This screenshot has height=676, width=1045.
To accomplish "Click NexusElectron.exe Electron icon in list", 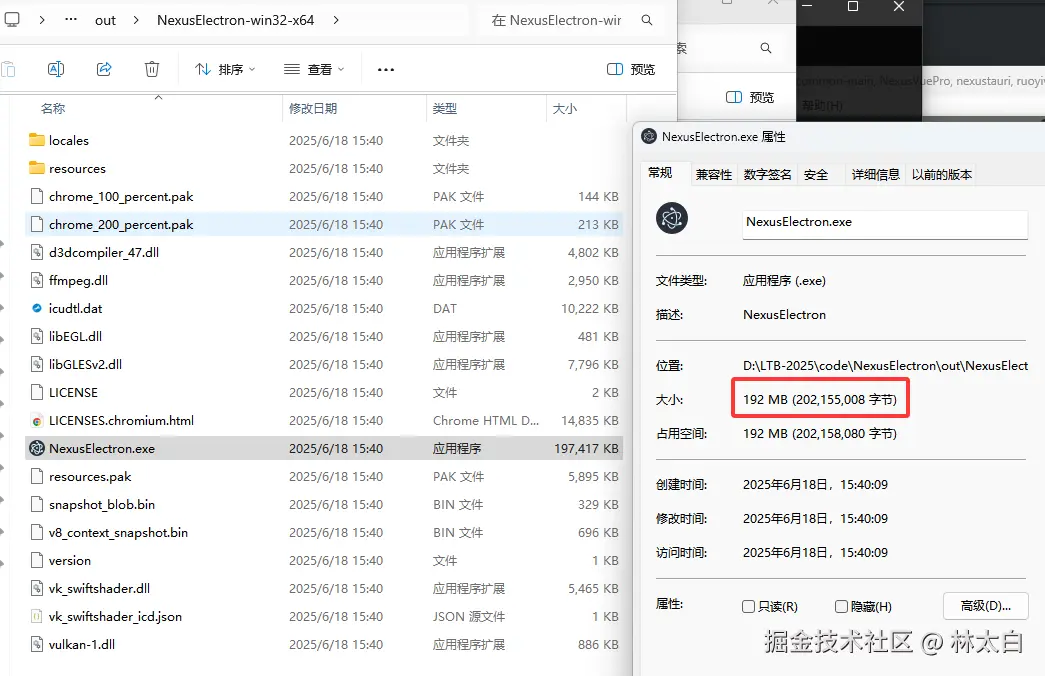I will pos(37,448).
